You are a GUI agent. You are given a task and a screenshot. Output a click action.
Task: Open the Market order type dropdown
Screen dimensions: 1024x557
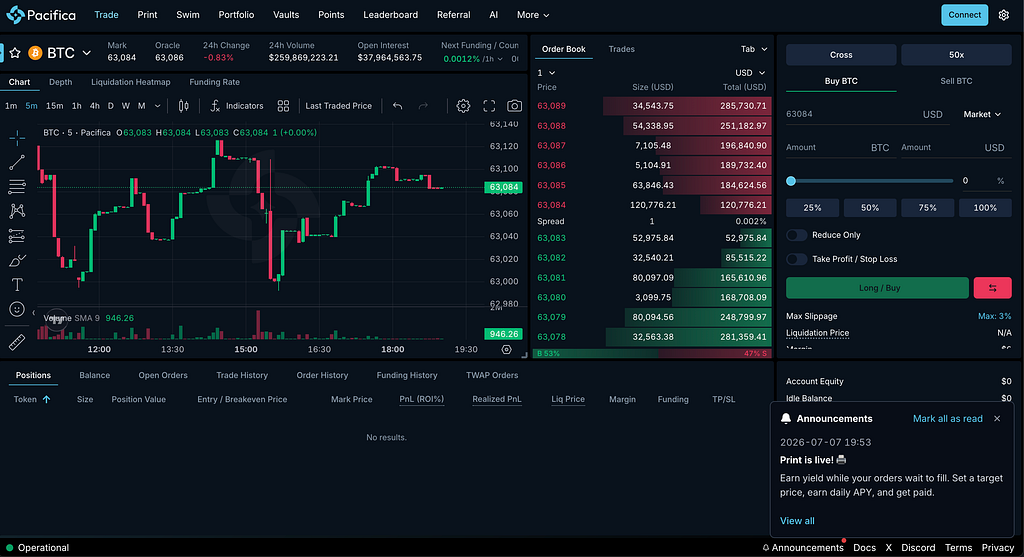(982, 114)
